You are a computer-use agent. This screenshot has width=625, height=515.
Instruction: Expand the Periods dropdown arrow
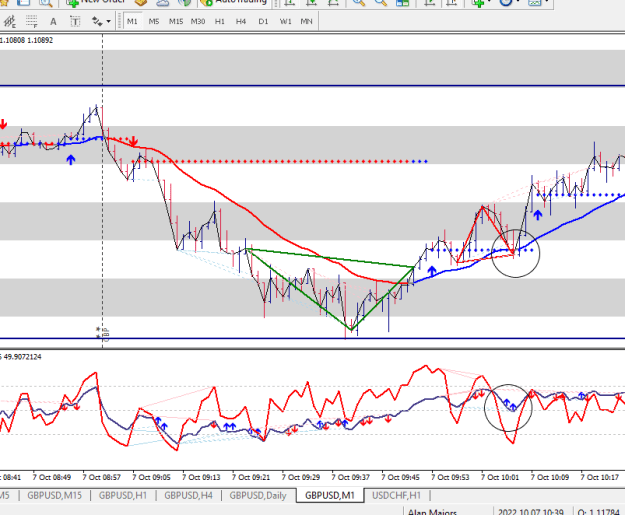coord(518,2)
